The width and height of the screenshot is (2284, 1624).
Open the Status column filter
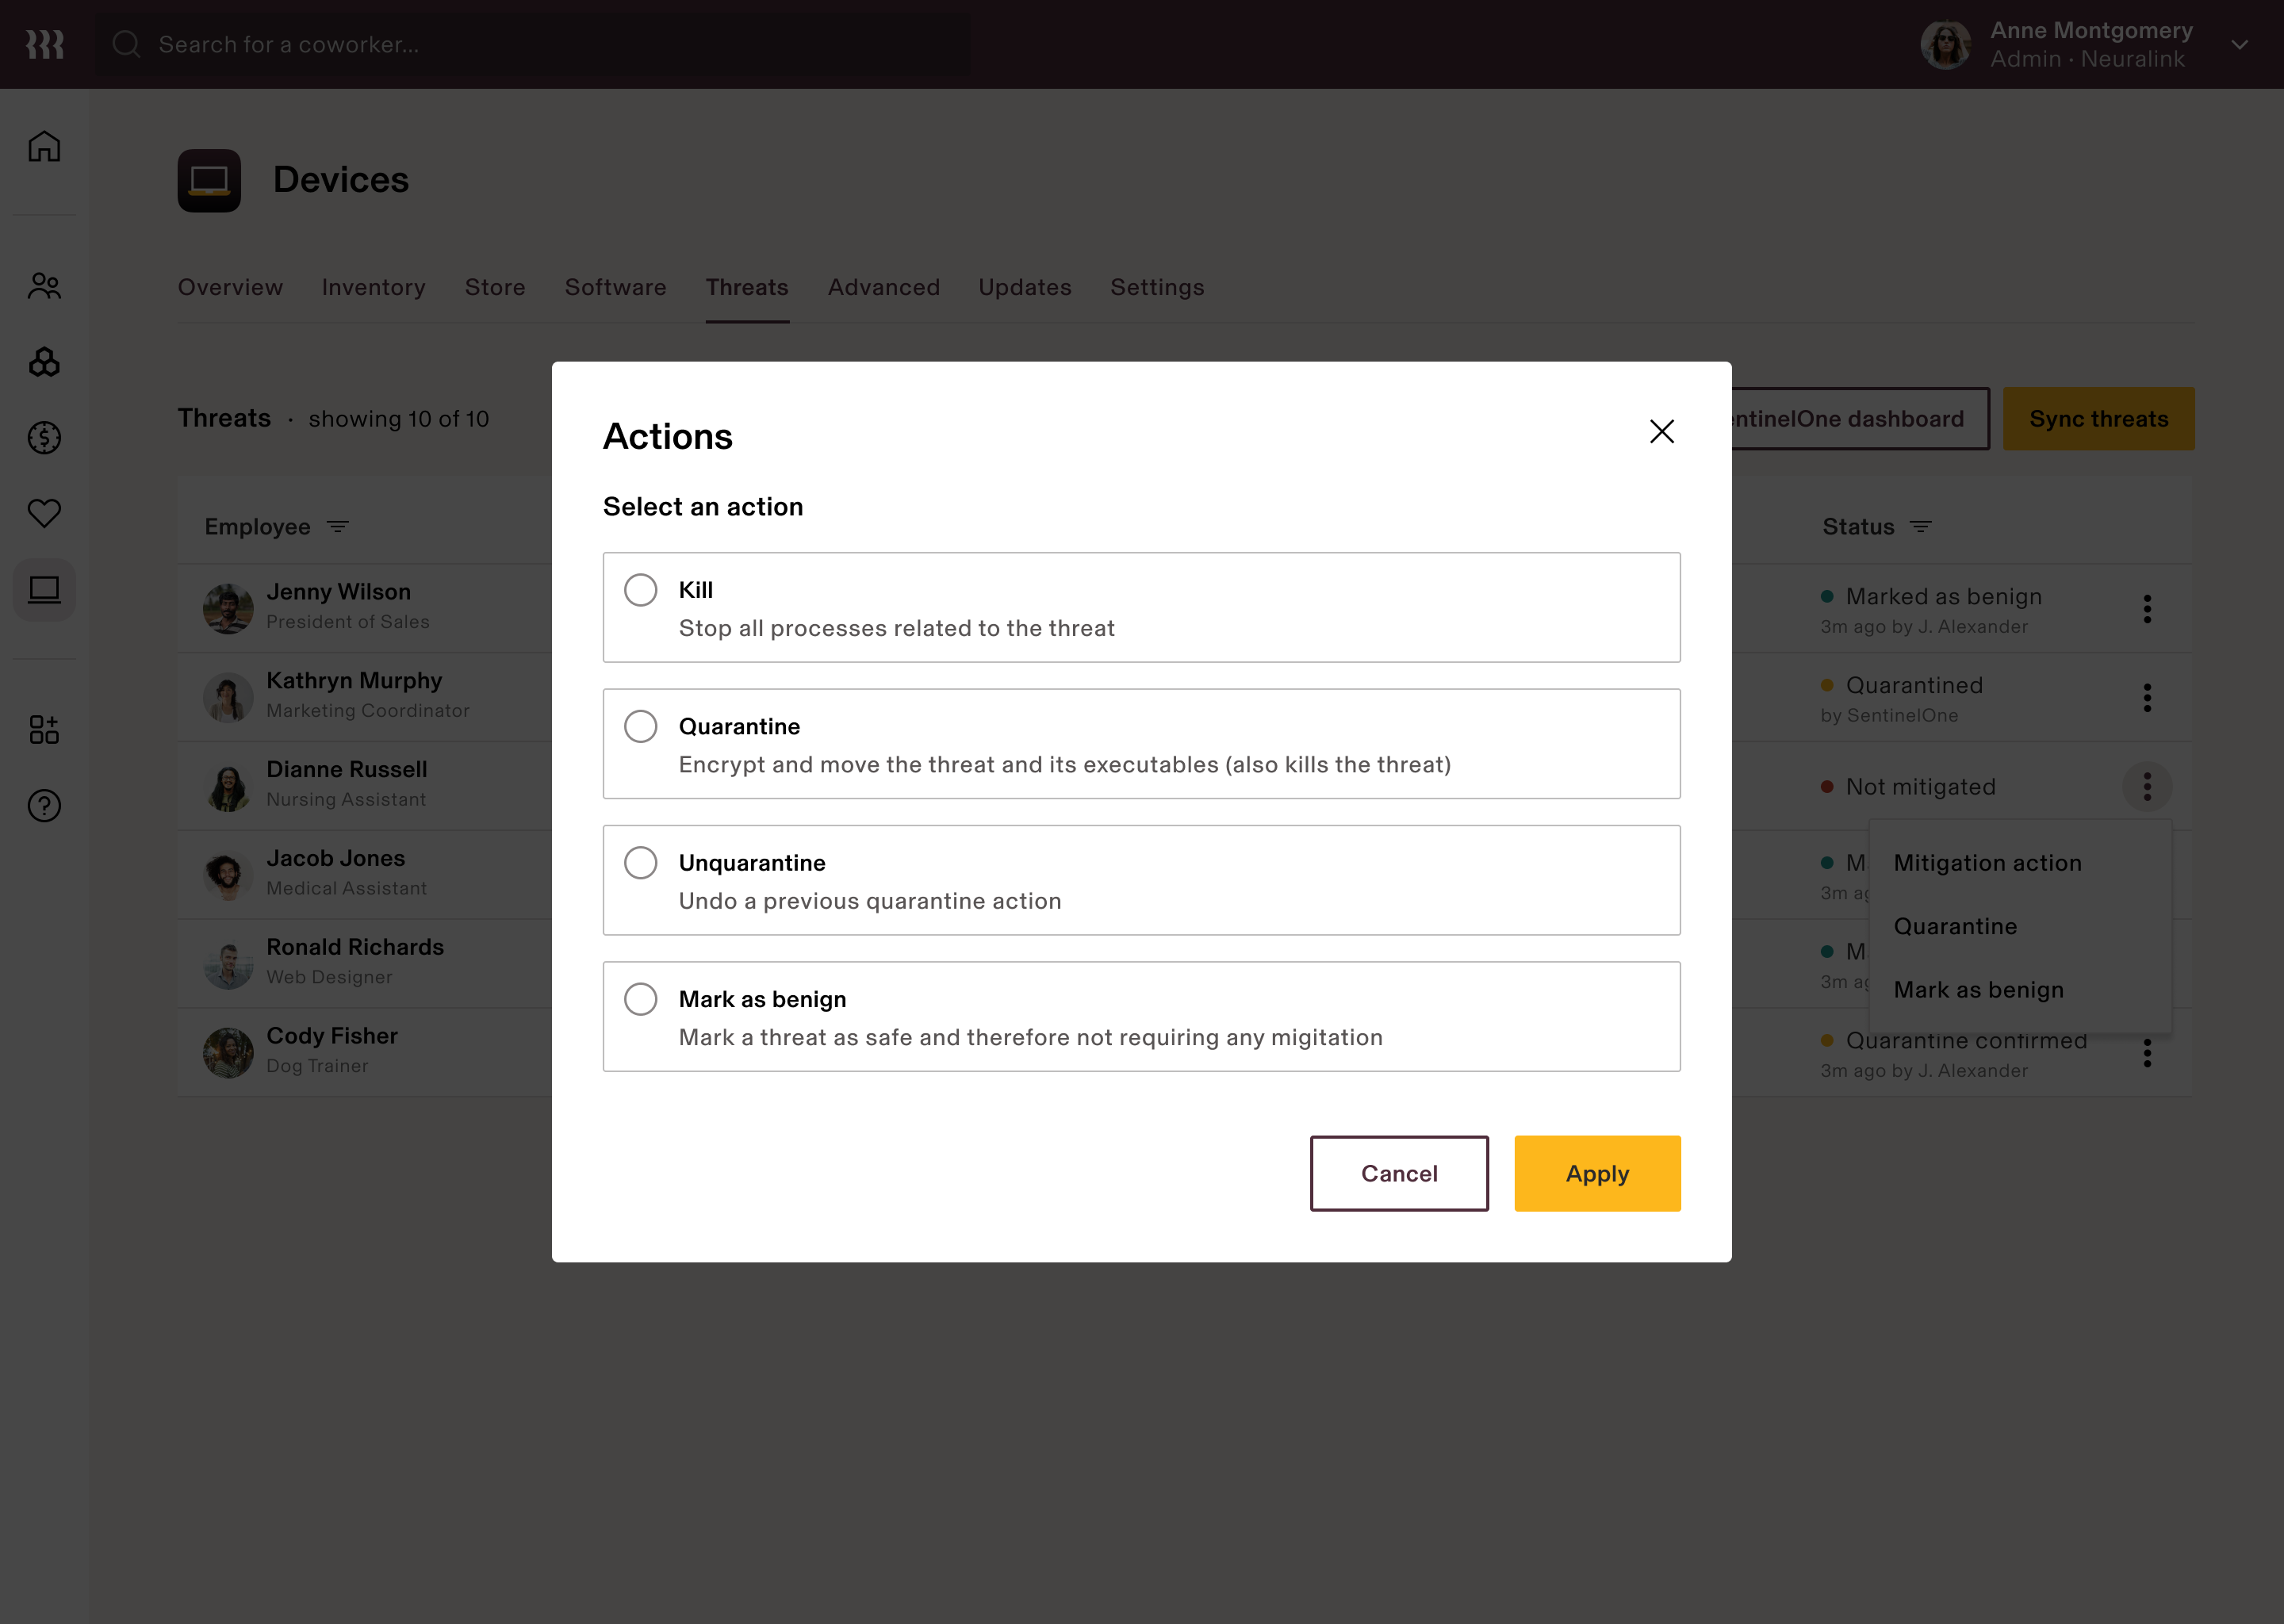click(1920, 527)
